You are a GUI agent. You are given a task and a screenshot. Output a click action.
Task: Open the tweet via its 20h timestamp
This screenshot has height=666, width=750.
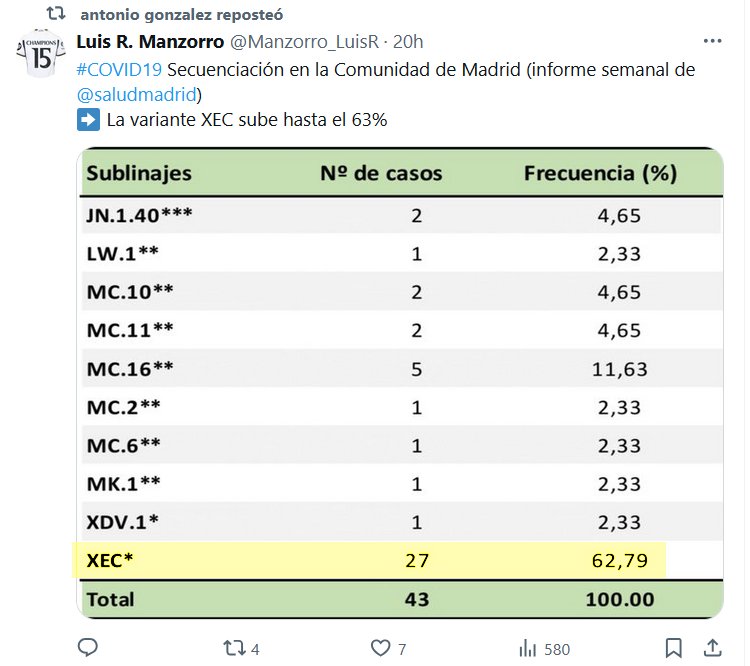pos(408,42)
